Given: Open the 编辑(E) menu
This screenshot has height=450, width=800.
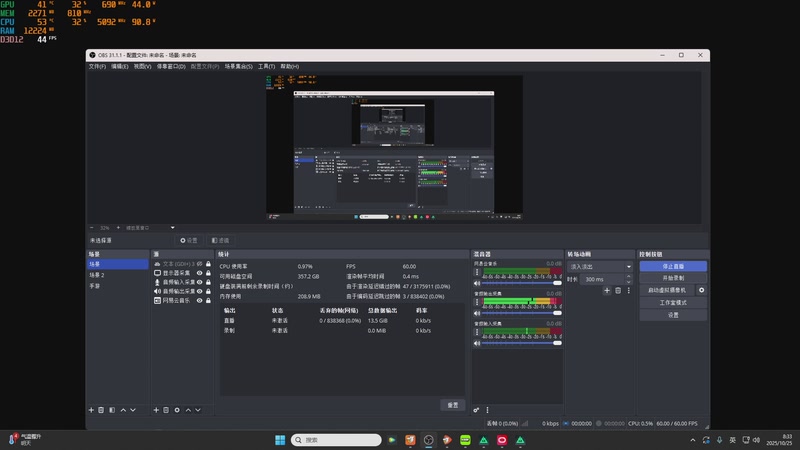Looking at the screenshot, I should coord(119,66).
